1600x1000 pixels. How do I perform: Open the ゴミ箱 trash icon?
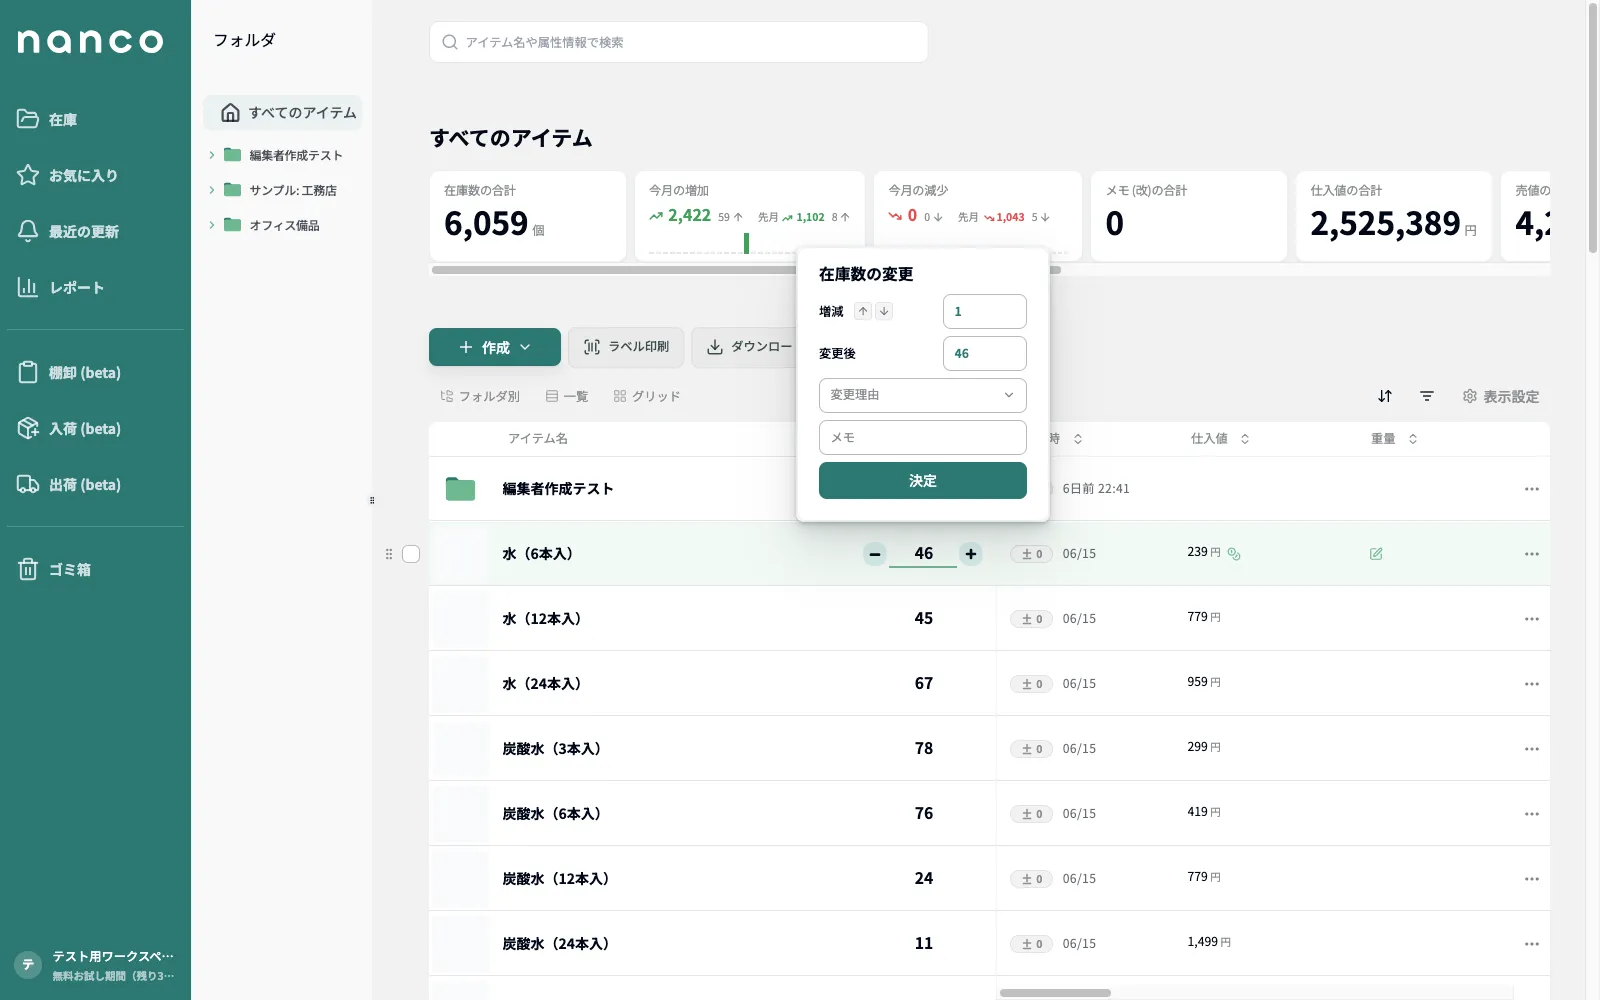click(x=28, y=569)
